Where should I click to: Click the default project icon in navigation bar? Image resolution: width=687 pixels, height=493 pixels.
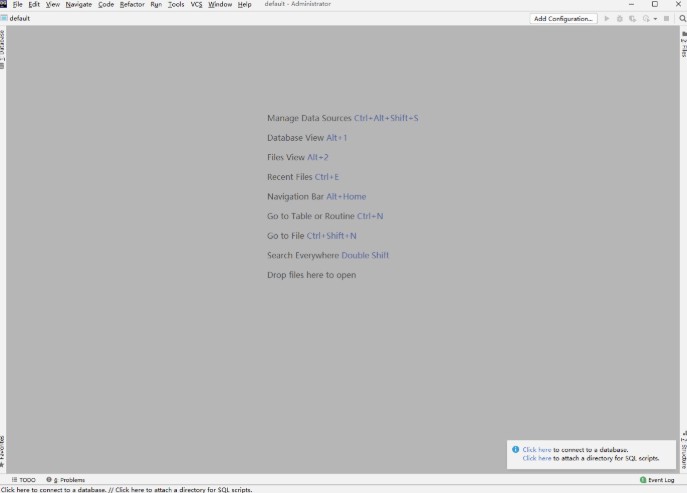click(4, 18)
